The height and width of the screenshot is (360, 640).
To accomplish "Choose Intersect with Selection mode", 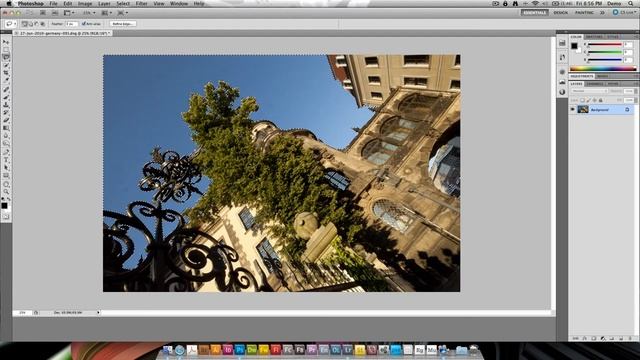I will point(42,24).
